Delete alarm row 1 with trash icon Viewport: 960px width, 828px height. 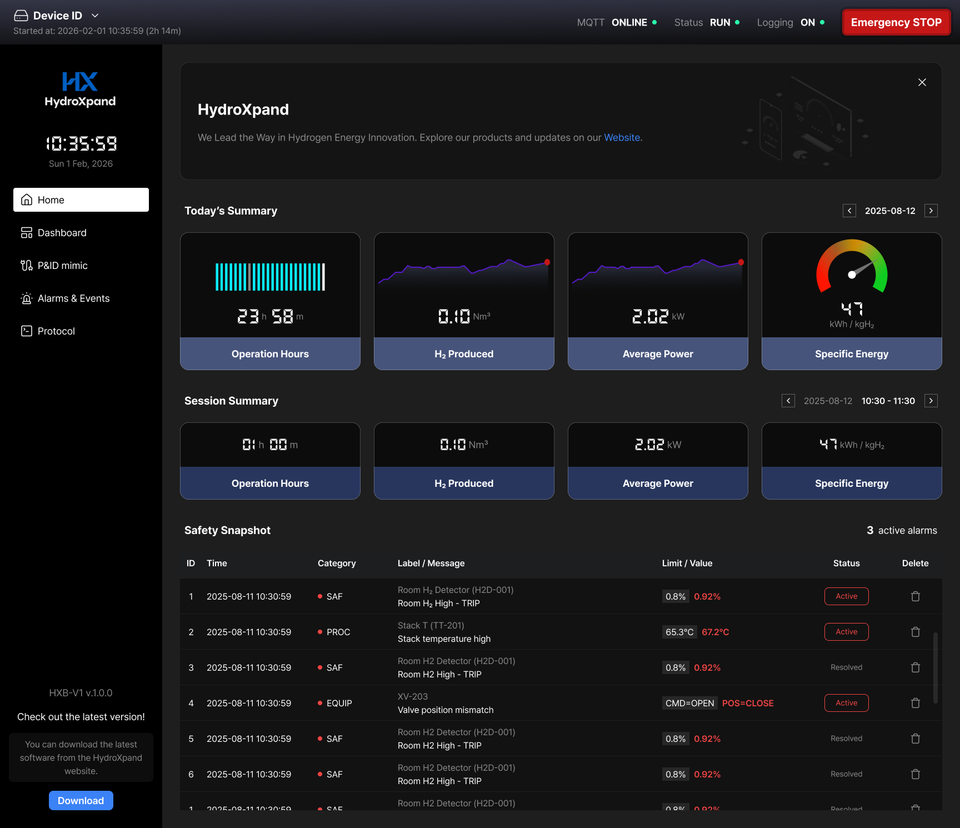(x=915, y=596)
